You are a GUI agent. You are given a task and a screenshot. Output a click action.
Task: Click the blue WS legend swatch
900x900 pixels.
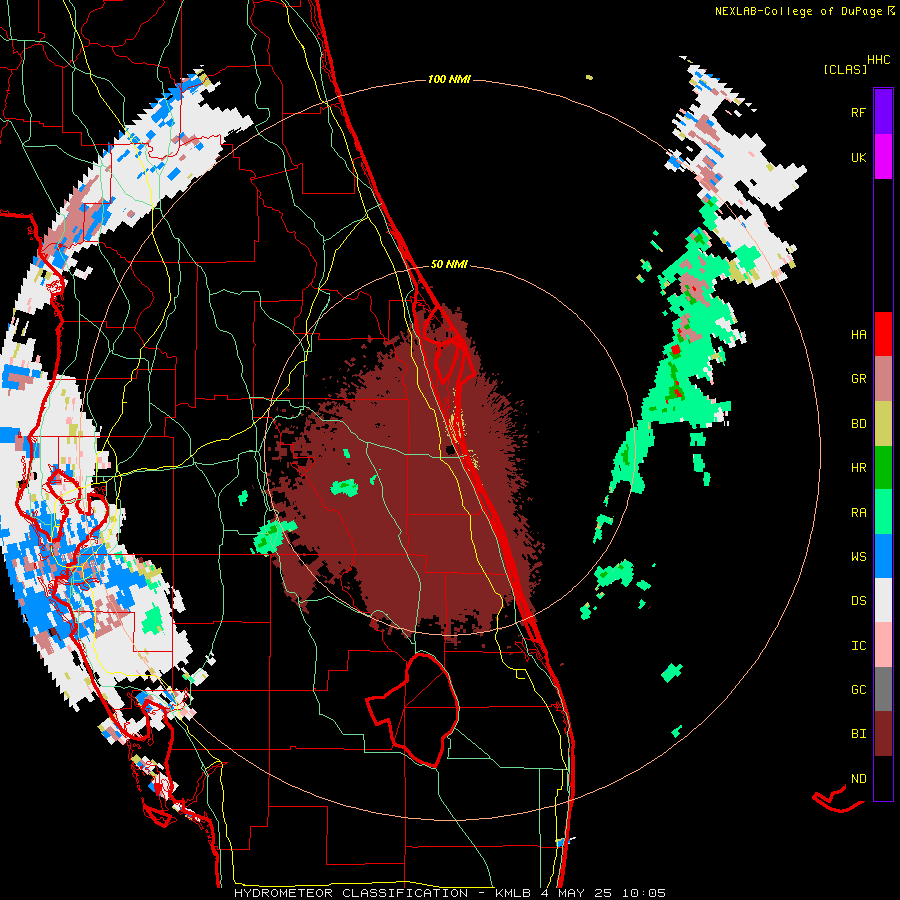pyautogui.click(x=883, y=556)
